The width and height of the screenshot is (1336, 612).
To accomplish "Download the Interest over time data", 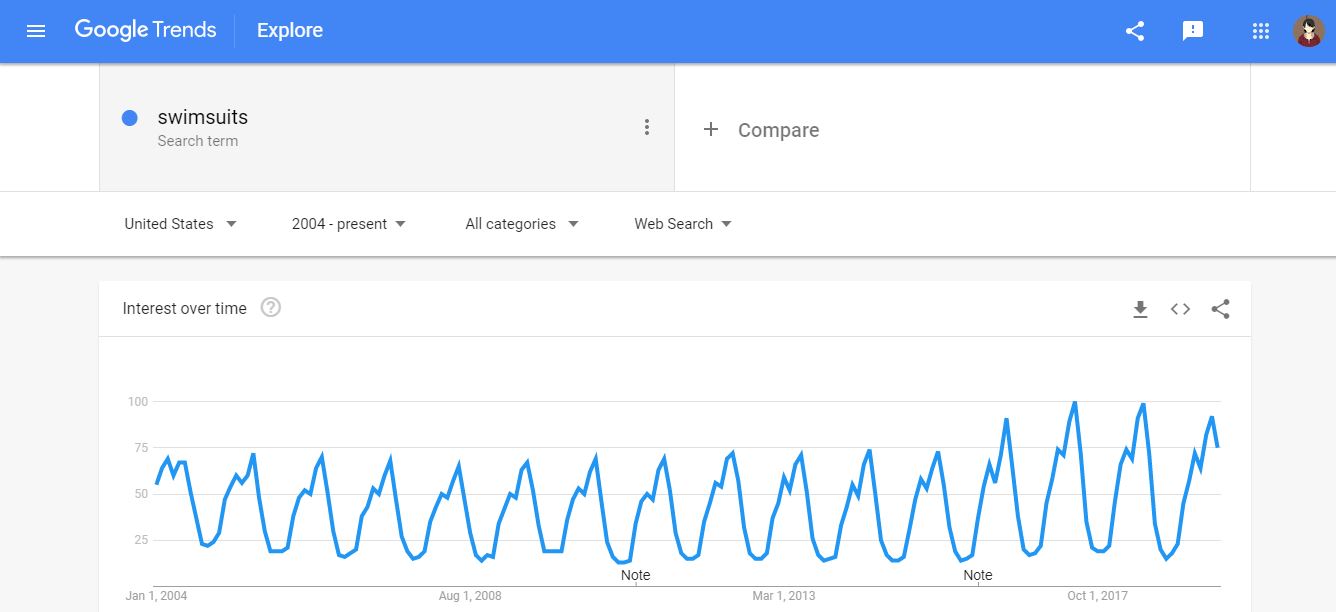I will pos(1140,309).
